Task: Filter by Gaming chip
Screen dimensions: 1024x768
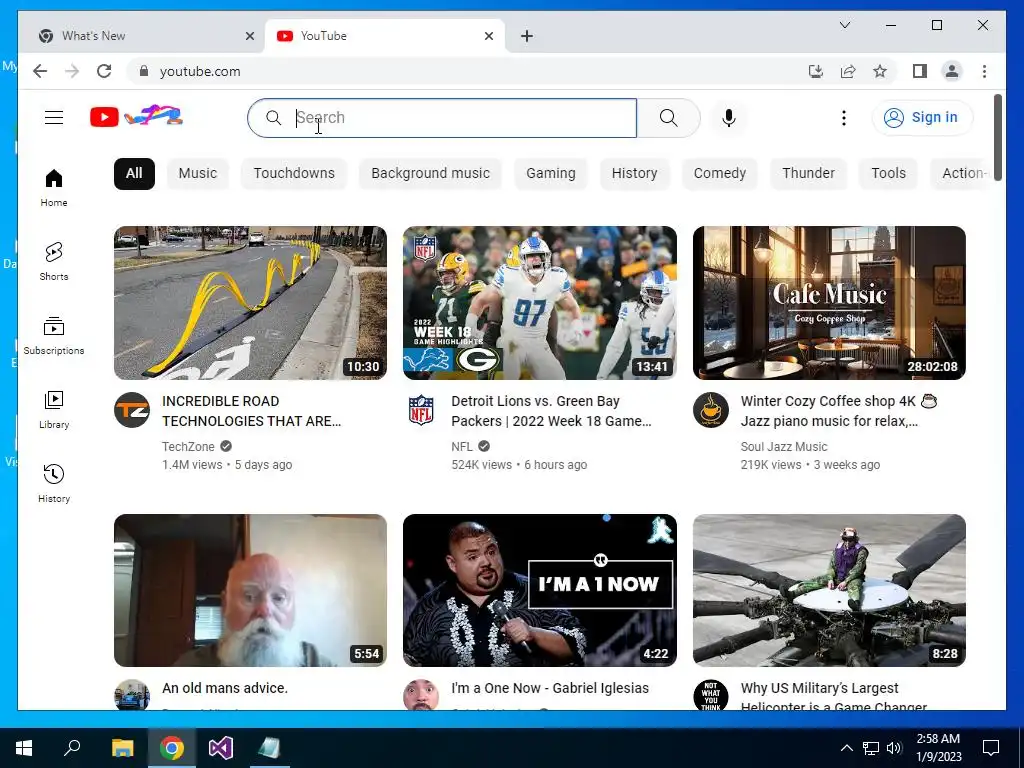Action: point(551,174)
